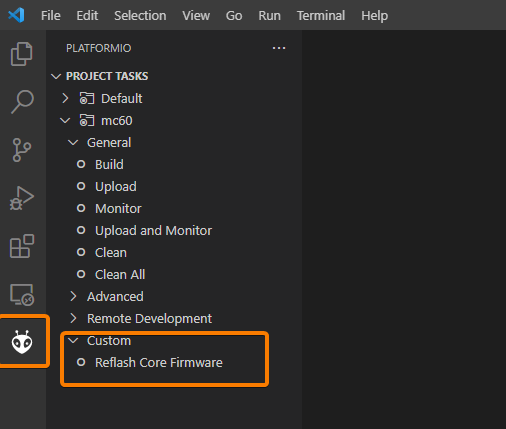Open the Go menu
This screenshot has width=506, height=429.
tap(234, 16)
